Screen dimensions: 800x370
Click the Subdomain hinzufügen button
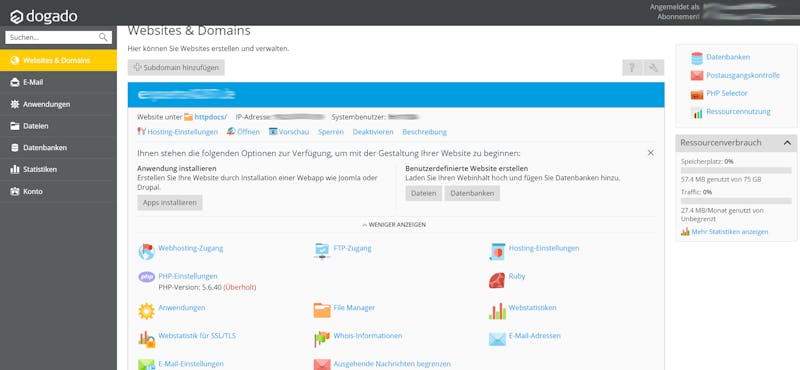point(176,67)
